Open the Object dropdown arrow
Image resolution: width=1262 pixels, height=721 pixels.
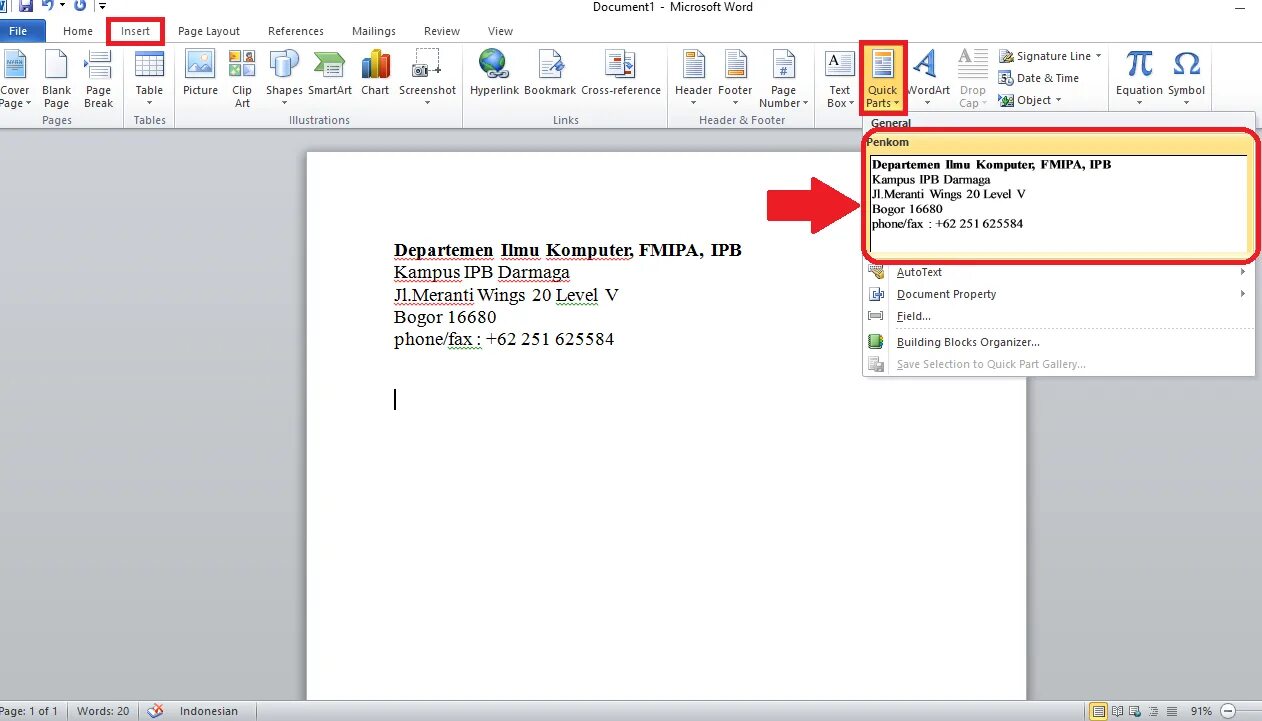pyautogui.click(x=1058, y=100)
